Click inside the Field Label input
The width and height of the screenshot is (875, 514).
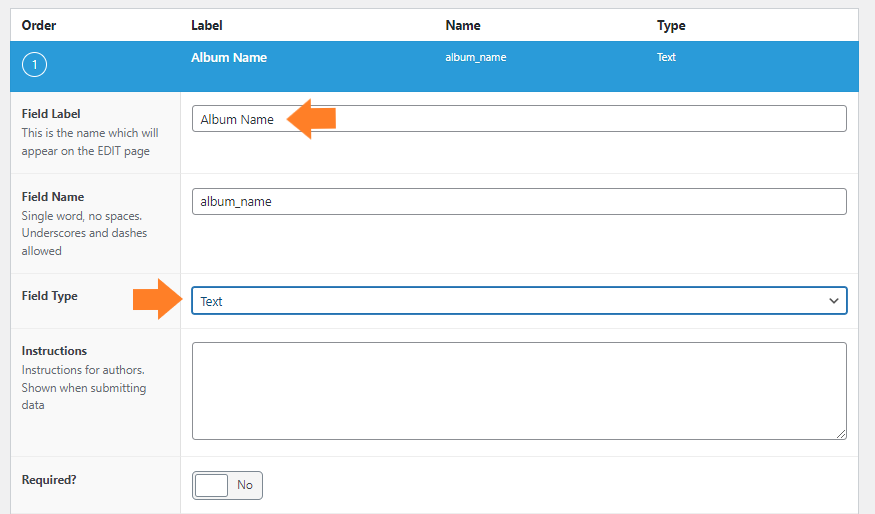(519, 119)
